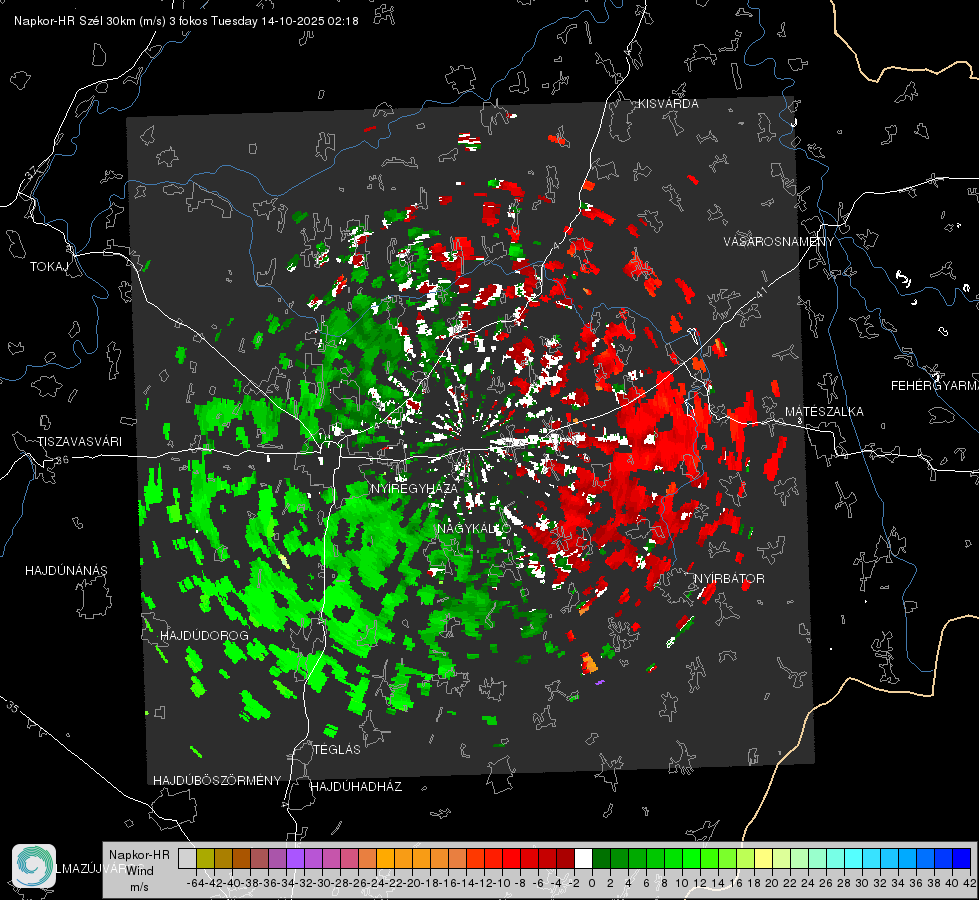This screenshot has width=979, height=900.
Task: Click the legend value label -64
Action: point(195,883)
